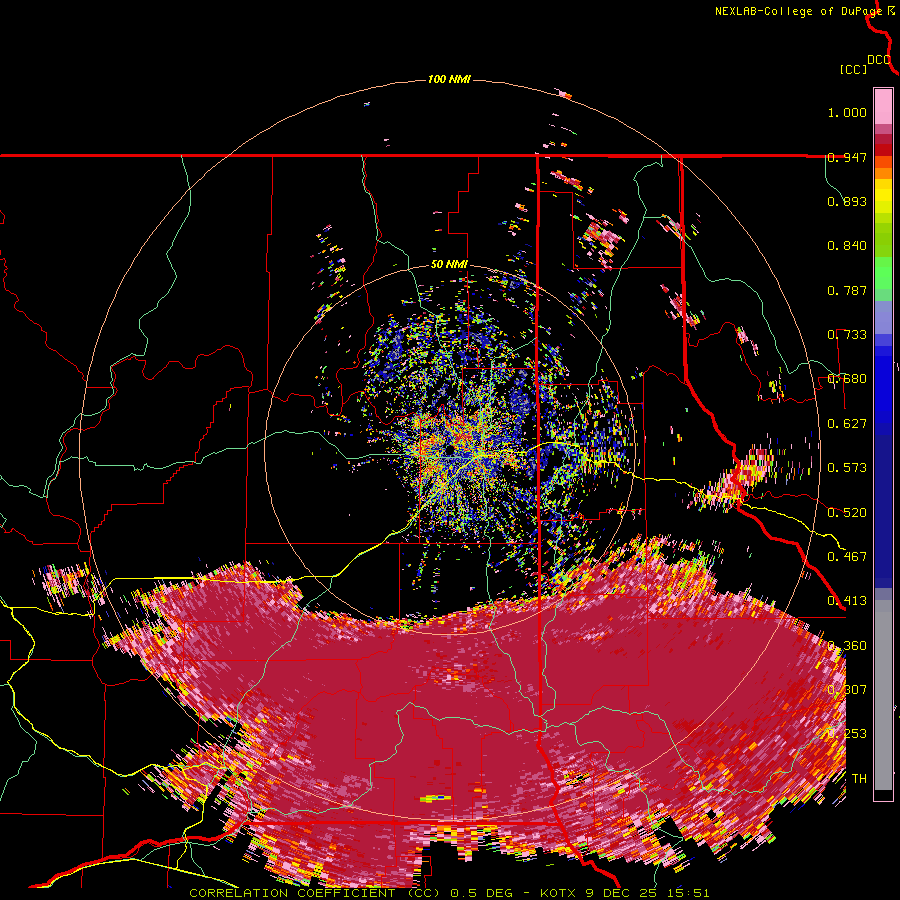This screenshot has width=900, height=900.
Task: Select the 0.307 scale value
Action: tap(847, 690)
